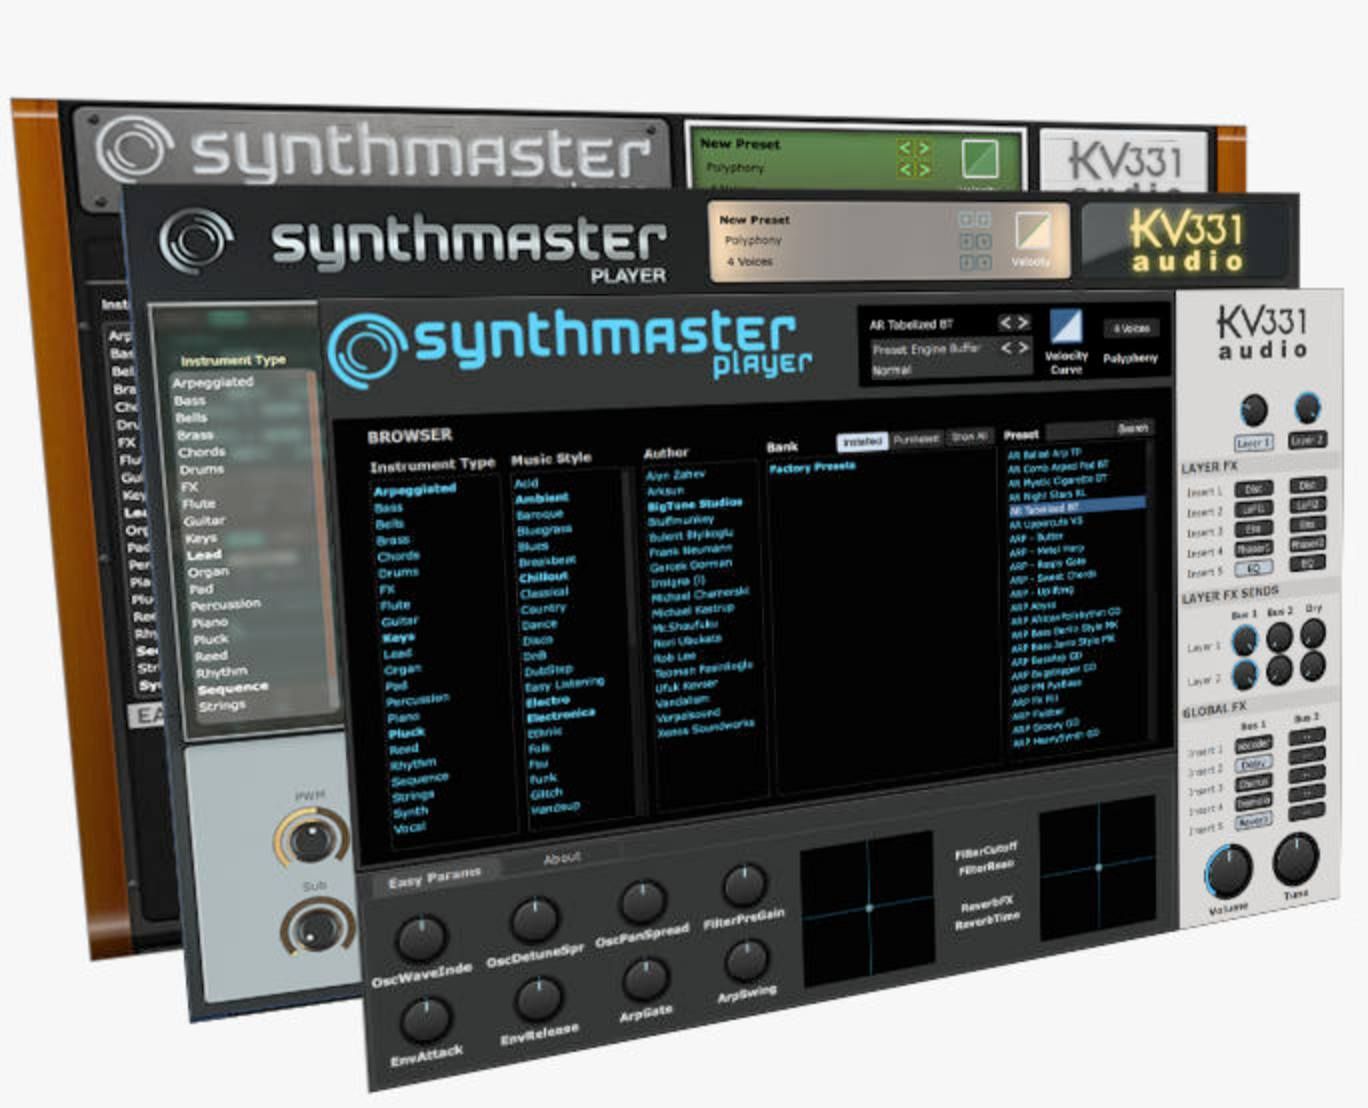Click the knob above the Layer 1 button

click(1253, 409)
